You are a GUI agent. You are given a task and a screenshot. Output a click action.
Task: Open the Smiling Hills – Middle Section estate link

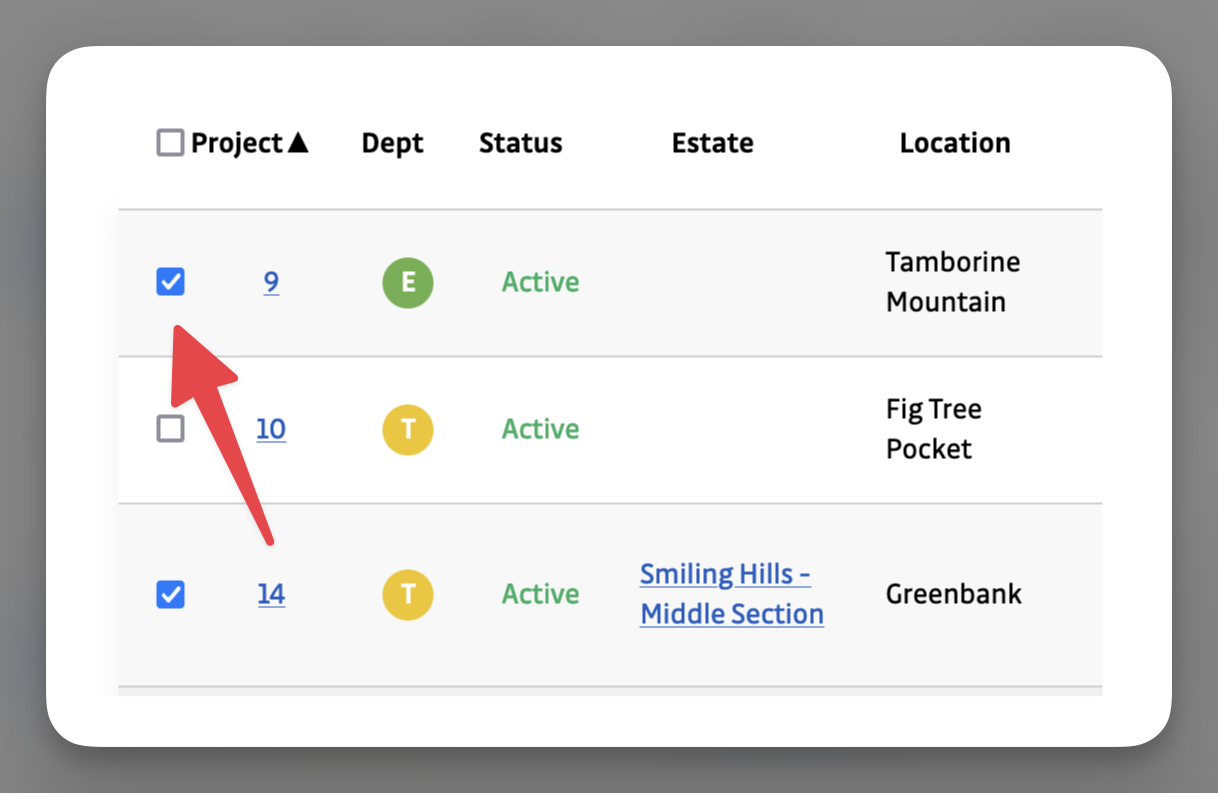tap(731, 593)
